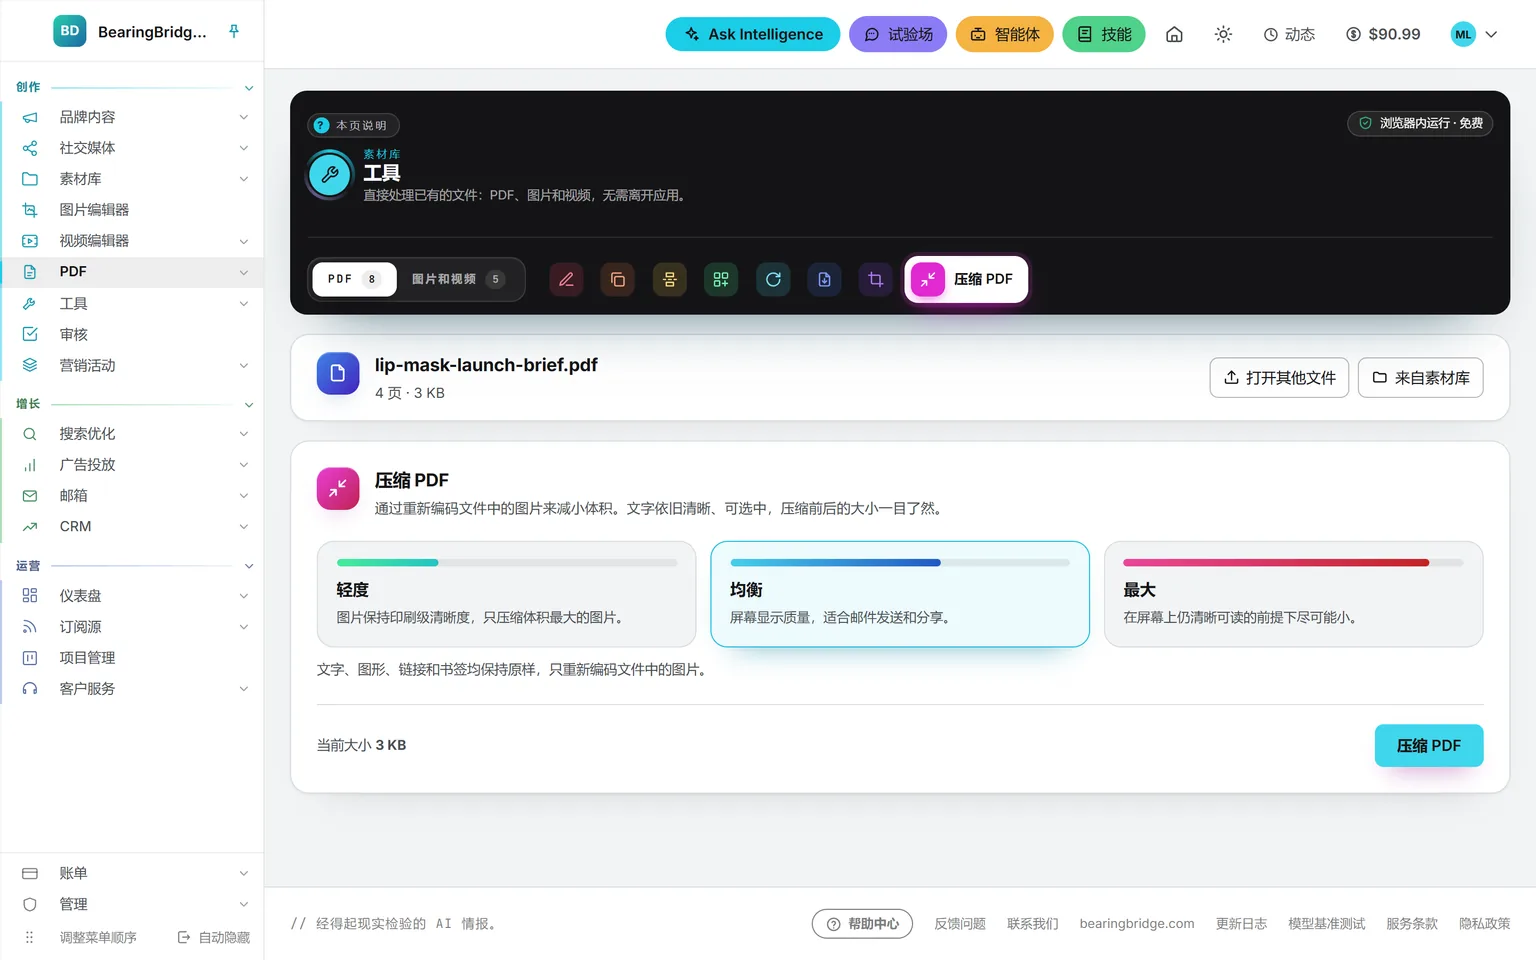This screenshot has width=1536, height=960.
Task: Open 图片编辑器 in the sidebar
Action: click(132, 210)
